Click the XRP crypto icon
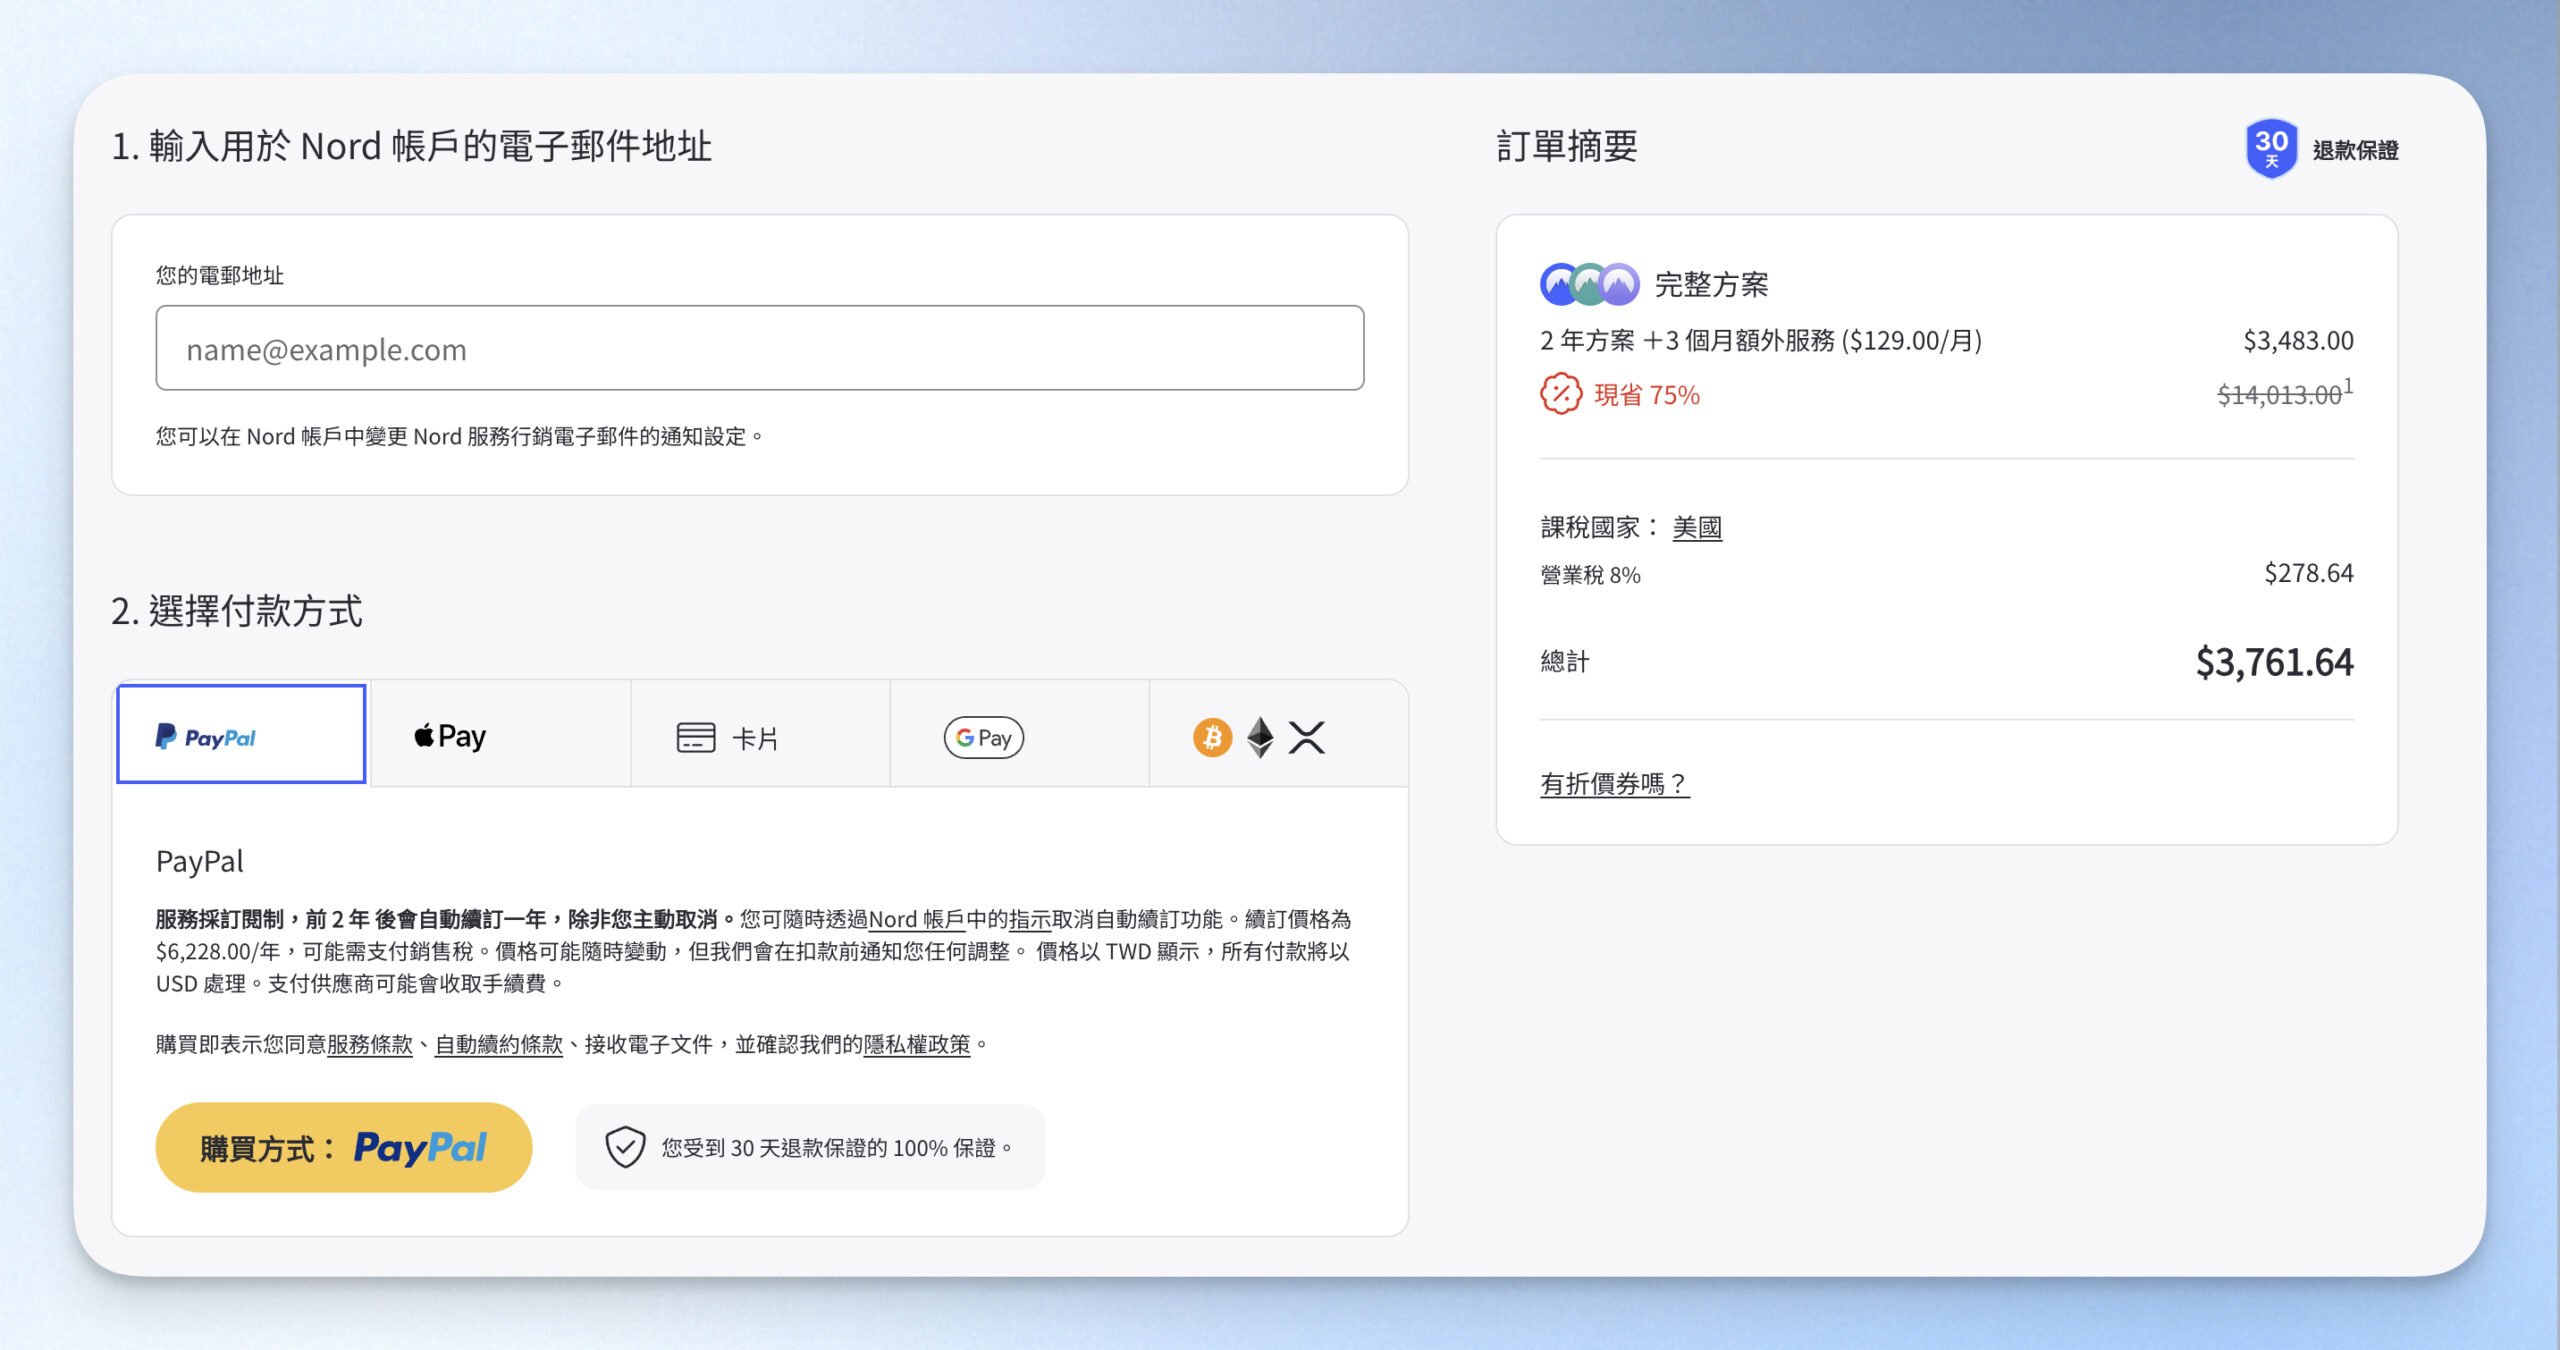Viewport: 2560px width, 1350px height. (1307, 738)
